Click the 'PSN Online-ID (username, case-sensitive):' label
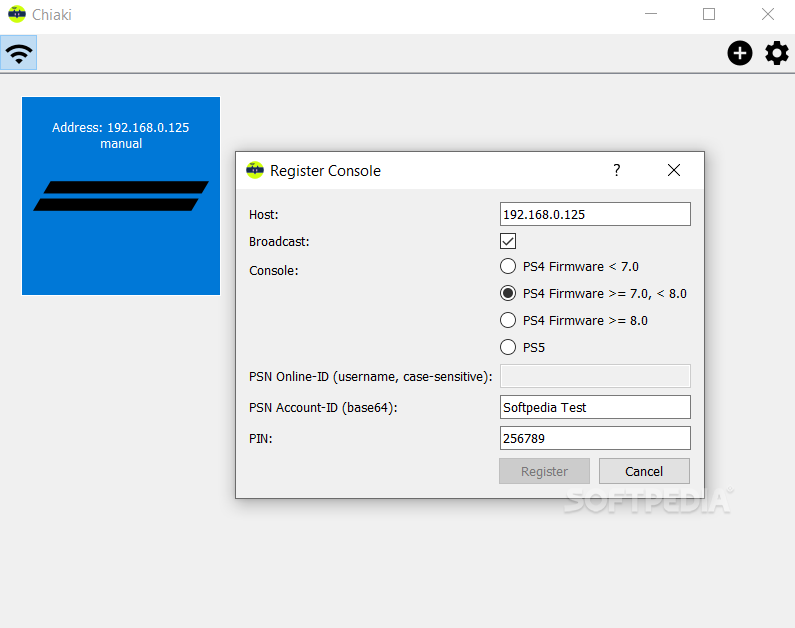The height and width of the screenshot is (628, 795). (371, 377)
